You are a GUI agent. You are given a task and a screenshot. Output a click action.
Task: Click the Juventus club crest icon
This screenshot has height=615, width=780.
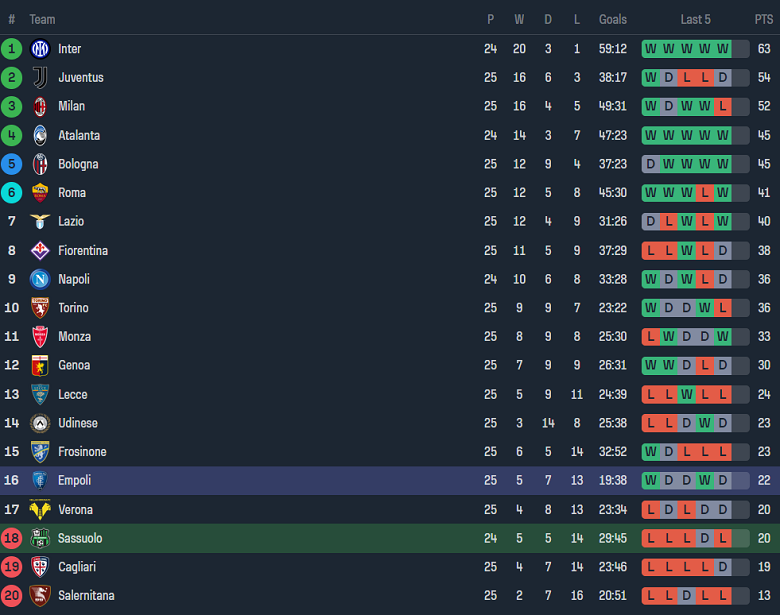tap(40, 78)
